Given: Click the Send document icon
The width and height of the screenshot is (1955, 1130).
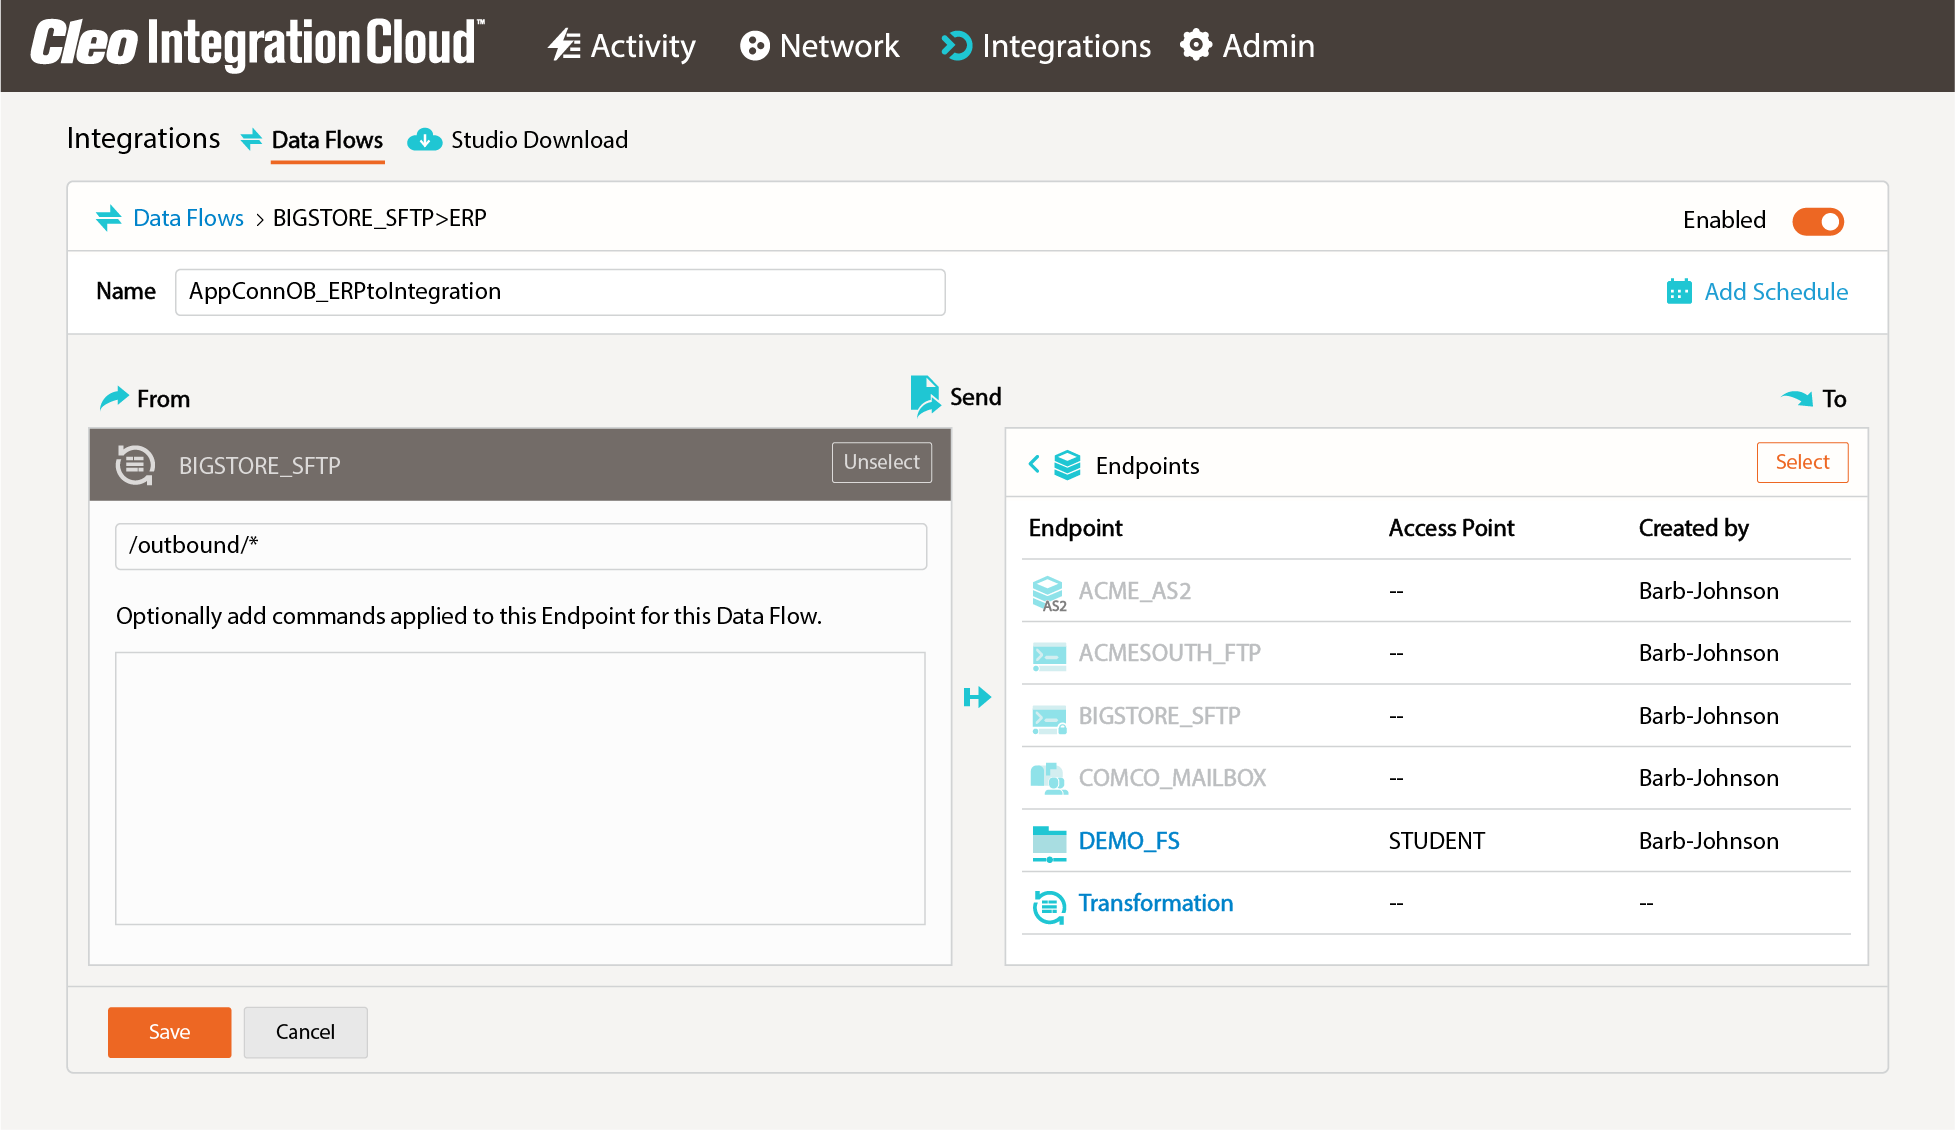Looking at the screenshot, I should click(x=924, y=394).
